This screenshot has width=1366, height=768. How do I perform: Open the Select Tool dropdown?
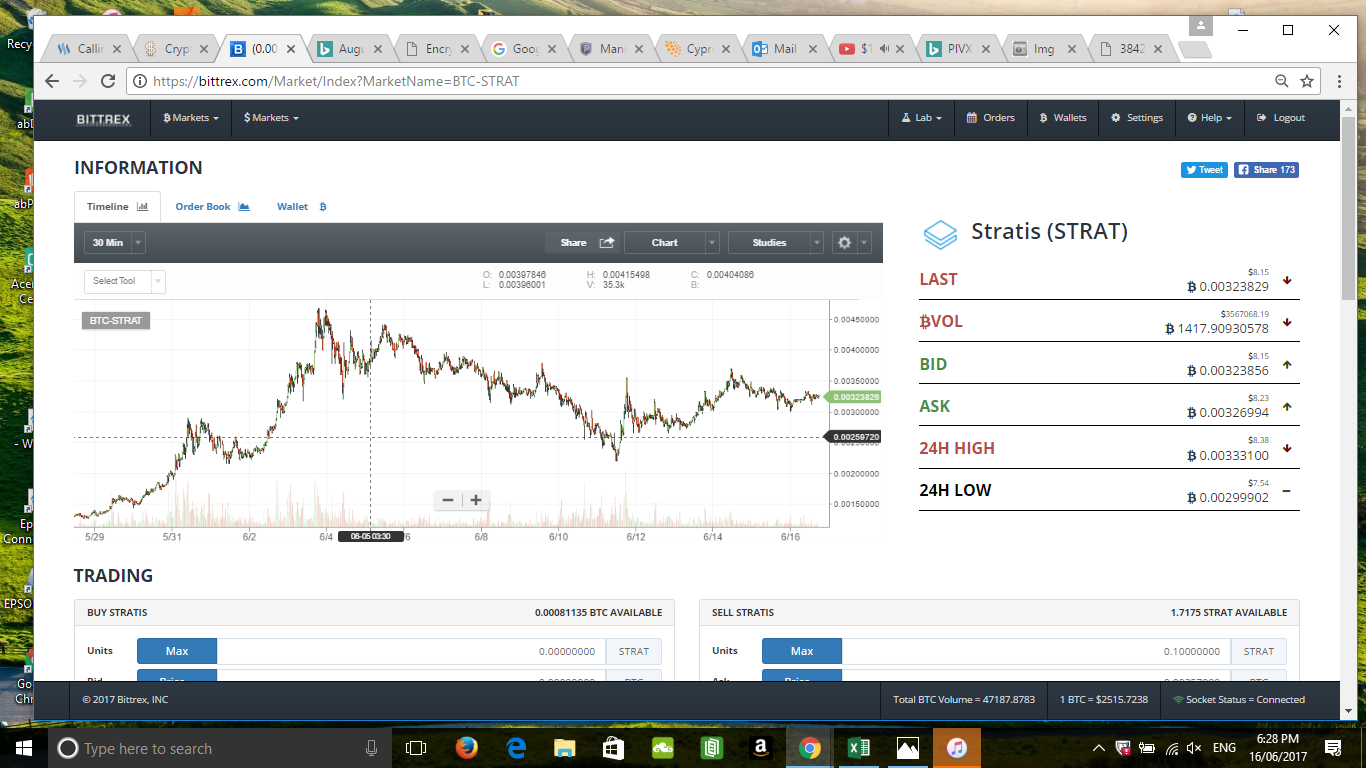124,281
